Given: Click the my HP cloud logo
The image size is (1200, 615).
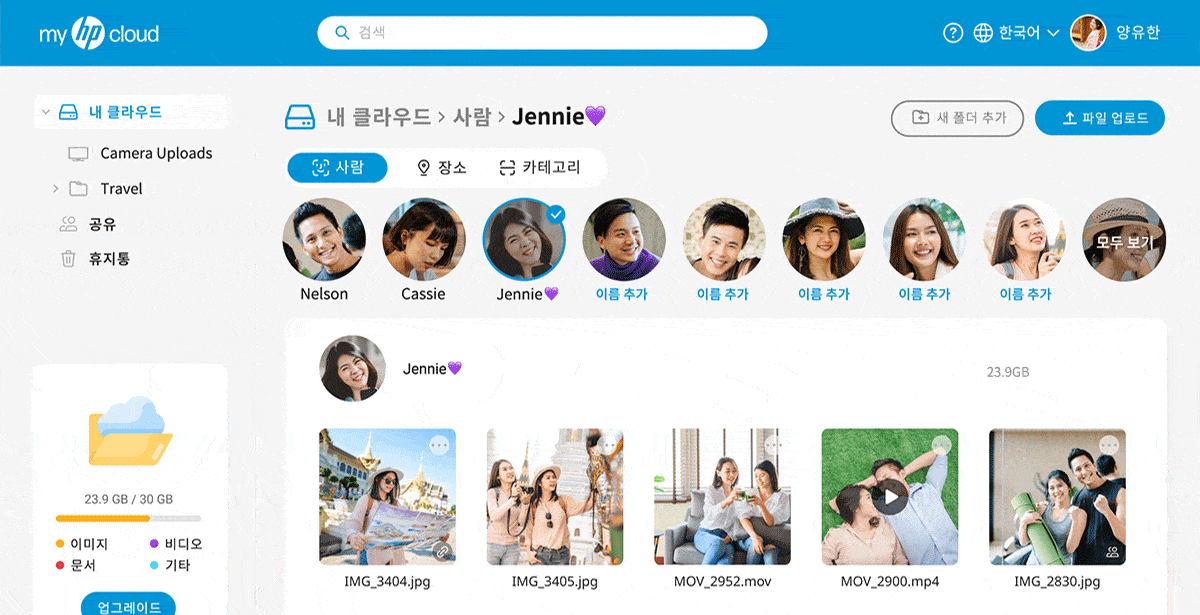Looking at the screenshot, I should [x=99, y=33].
